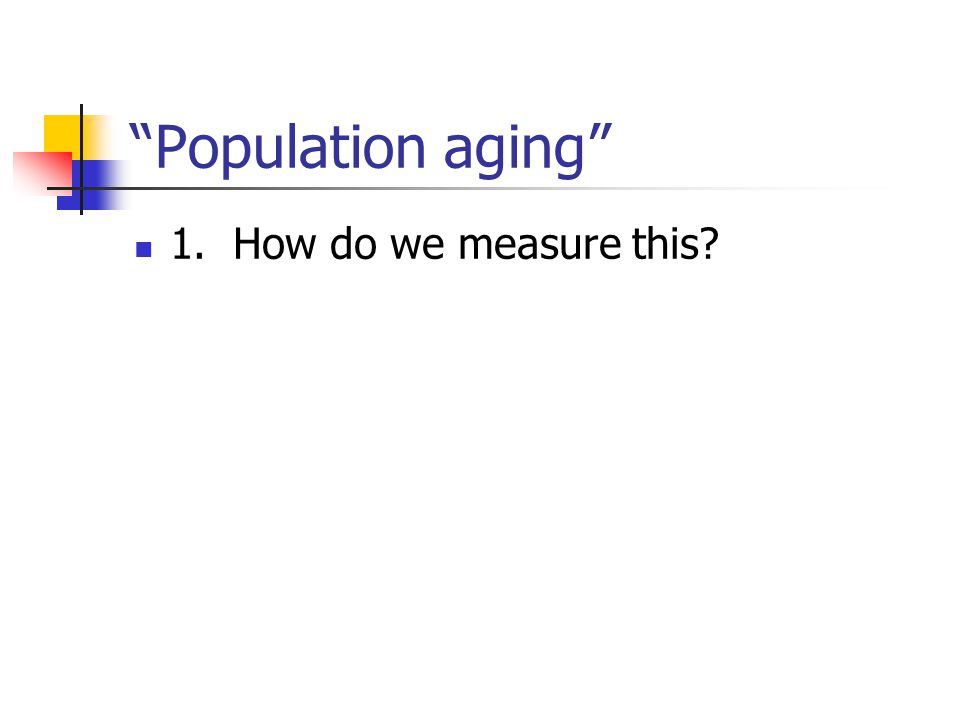Click the crossing point of the black lines
The width and height of the screenshot is (960, 720).
(81, 188)
